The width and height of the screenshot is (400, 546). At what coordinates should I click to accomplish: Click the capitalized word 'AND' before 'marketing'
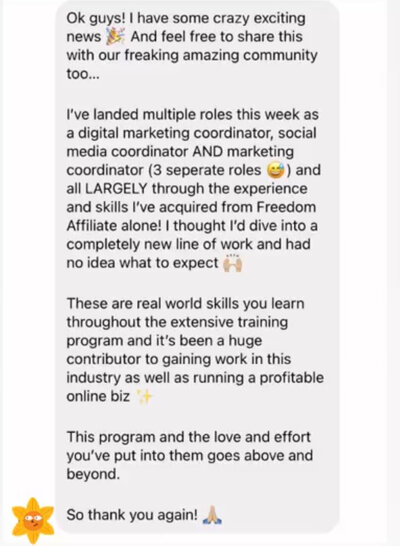pos(207,151)
